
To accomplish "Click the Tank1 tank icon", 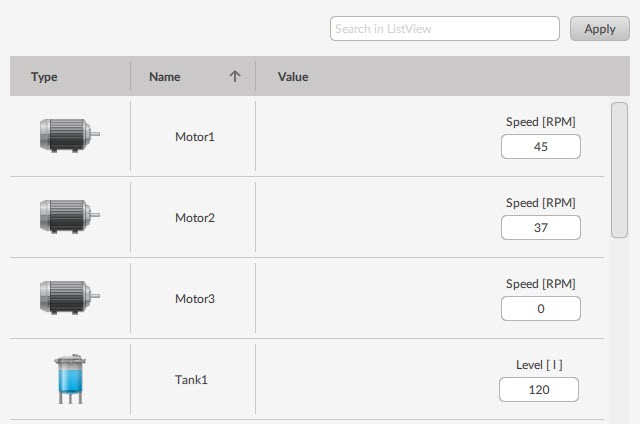I will [69, 380].
